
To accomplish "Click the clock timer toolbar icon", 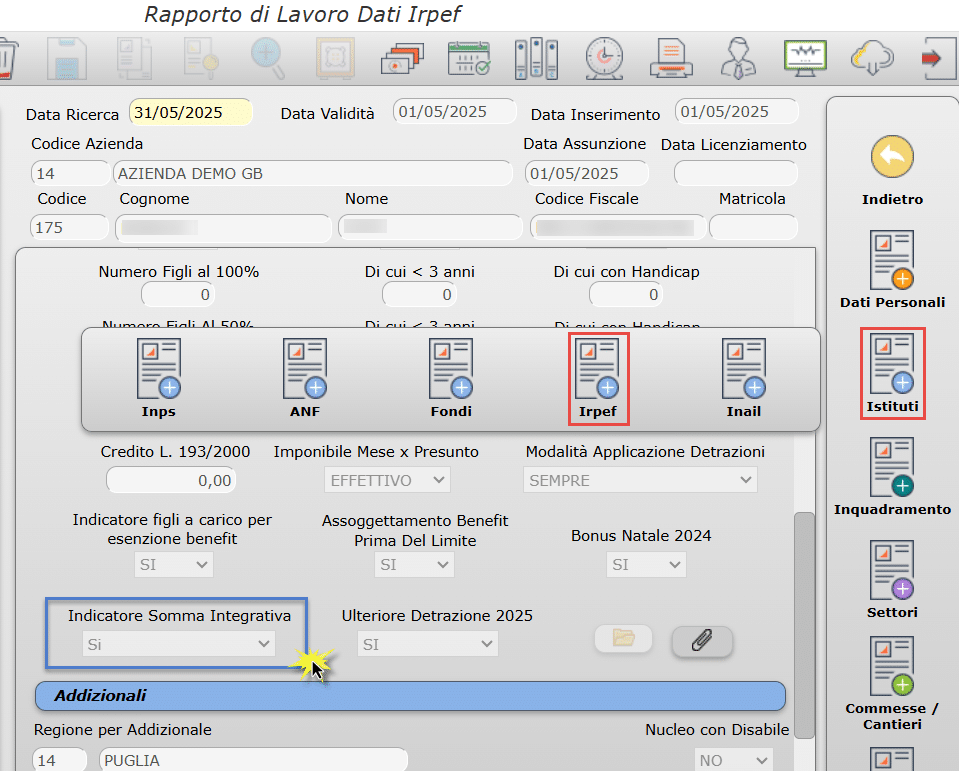I will click(x=604, y=59).
